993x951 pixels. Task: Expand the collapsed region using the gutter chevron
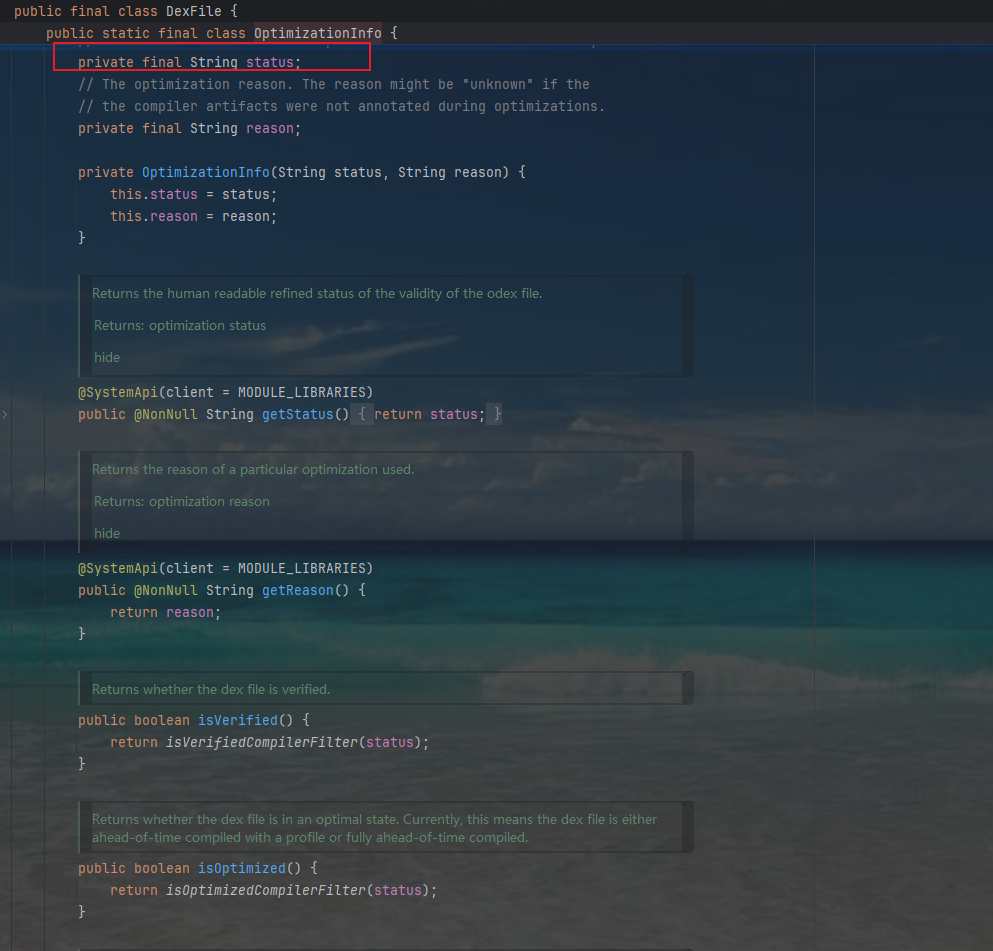(6, 412)
